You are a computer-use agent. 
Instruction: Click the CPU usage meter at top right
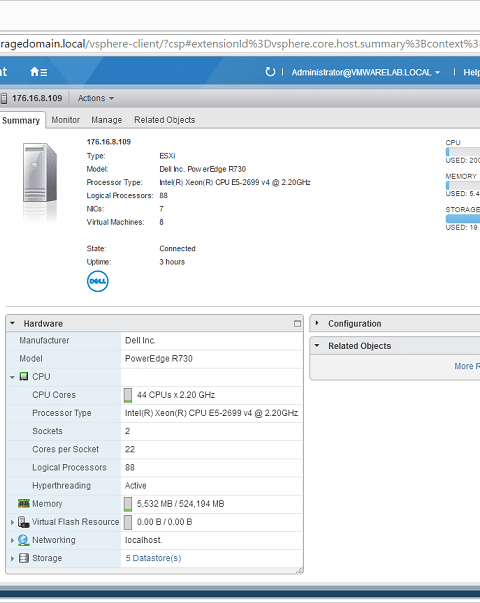pyautogui.click(x=463, y=152)
